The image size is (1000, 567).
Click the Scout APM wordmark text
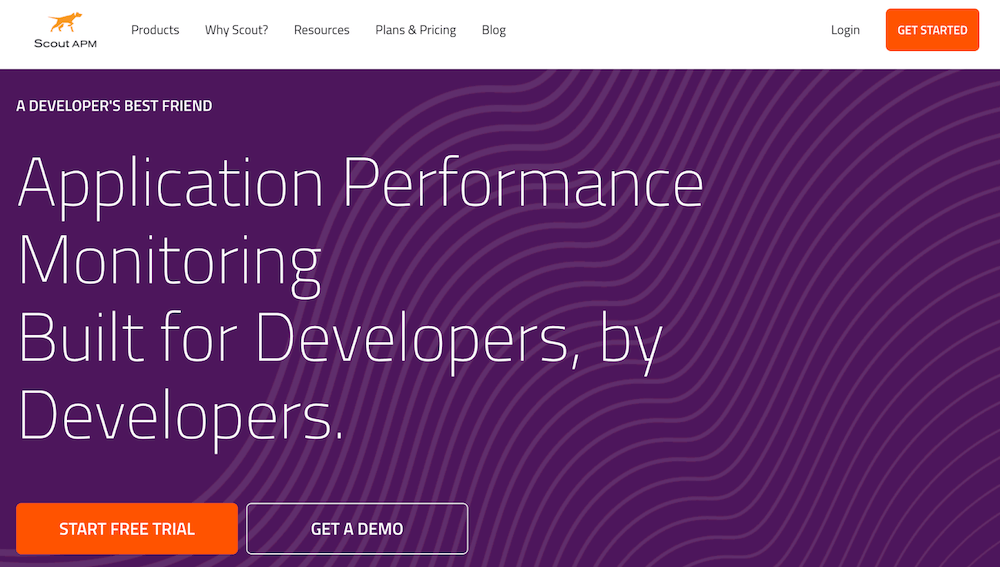coord(65,44)
